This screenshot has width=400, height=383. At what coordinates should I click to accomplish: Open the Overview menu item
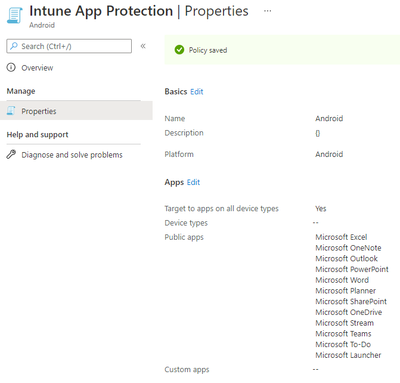(37, 68)
